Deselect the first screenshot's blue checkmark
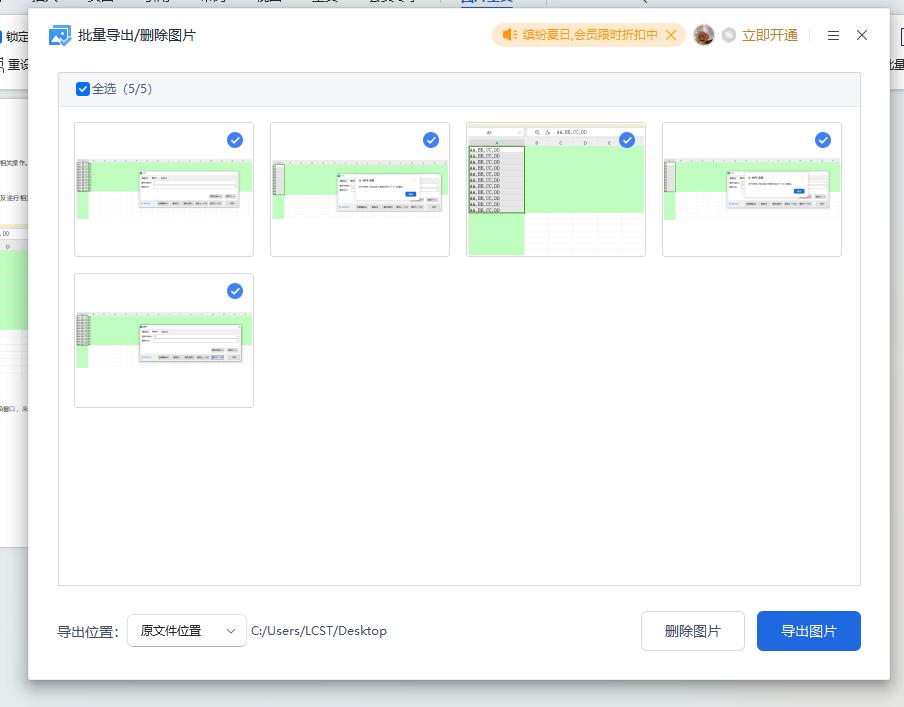 click(x=235, y=140)
